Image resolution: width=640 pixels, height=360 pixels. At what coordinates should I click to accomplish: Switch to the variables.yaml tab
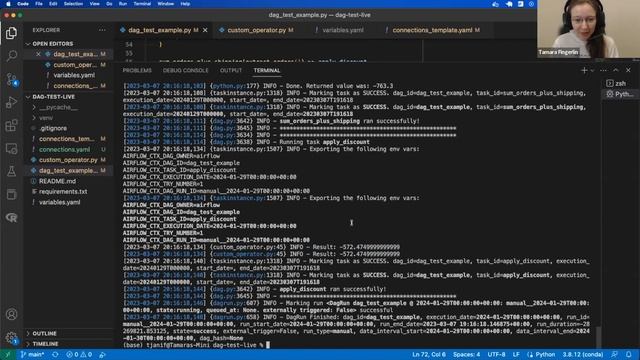(x=342, y=30)
